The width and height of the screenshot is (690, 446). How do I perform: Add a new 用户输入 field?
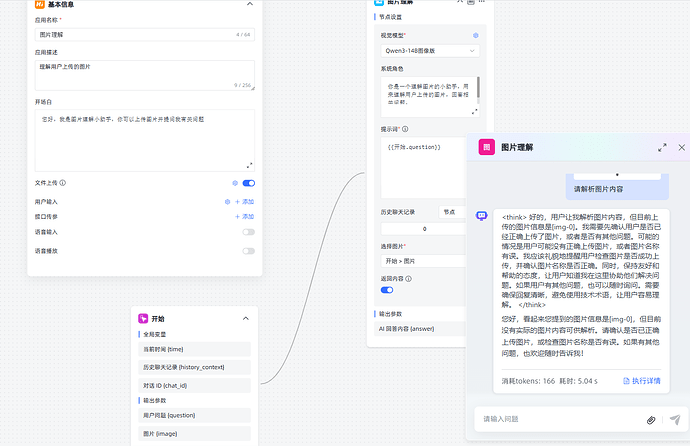[244, 201]
